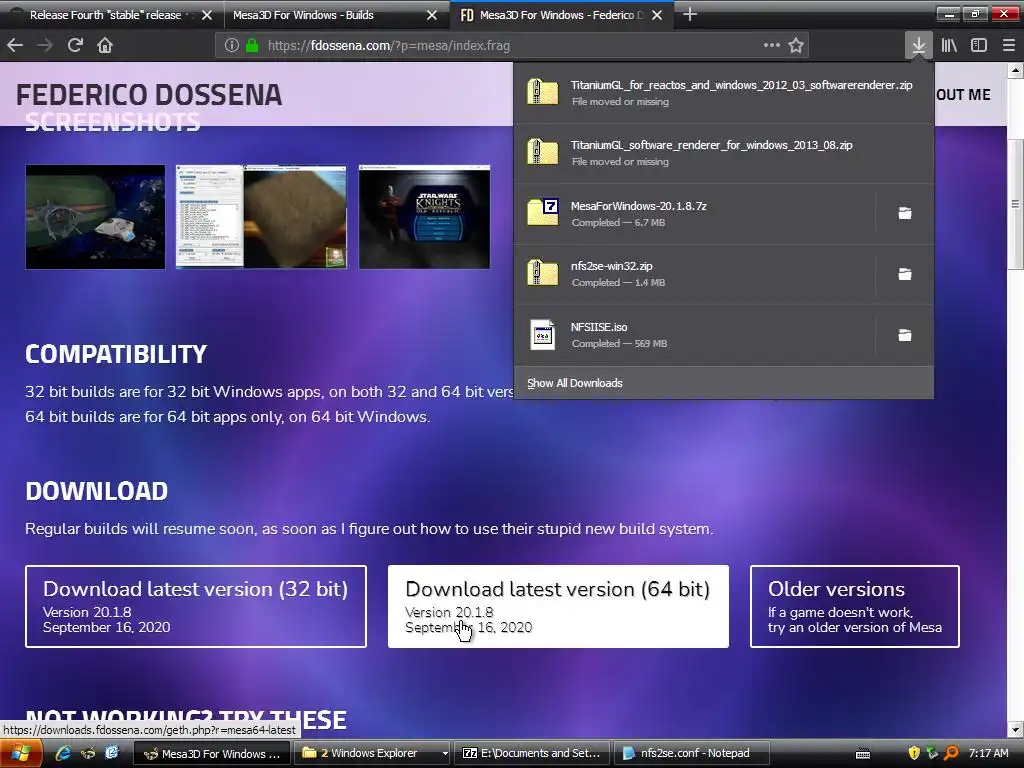This screenshot has width=1024, height=768.
Task: Open the NFSIISE.iso download entry
Action: 694,334
